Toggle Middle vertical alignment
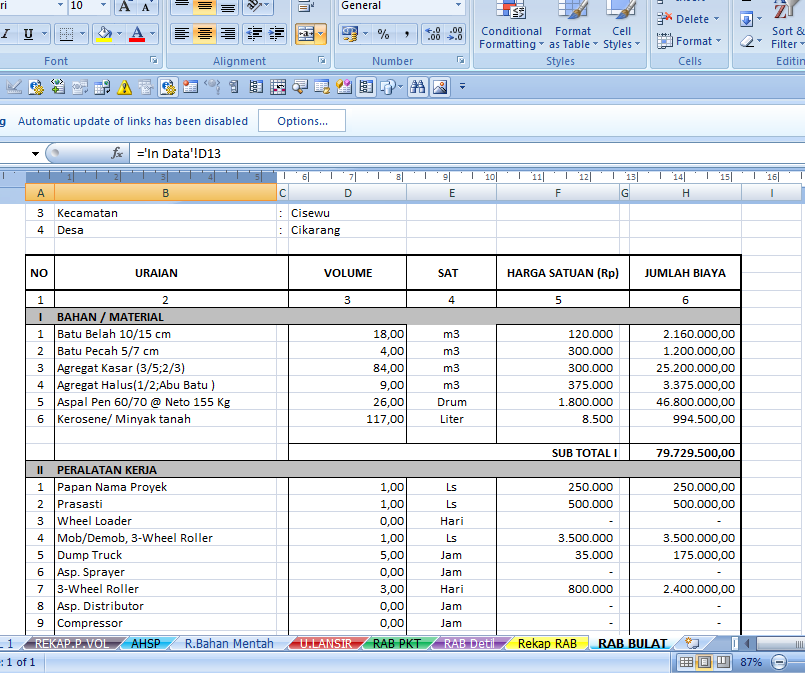The image size is (805, 673). tap(204, 6)
